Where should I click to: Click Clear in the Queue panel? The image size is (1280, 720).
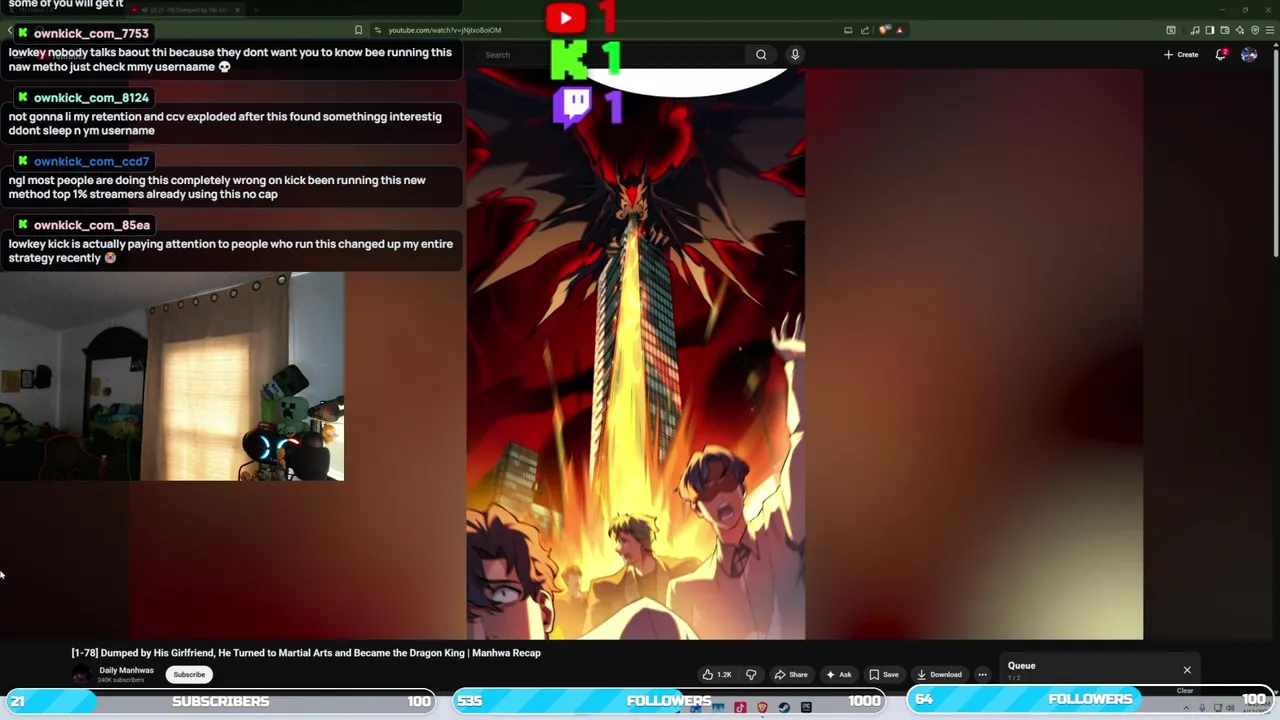pos(1185,691)
